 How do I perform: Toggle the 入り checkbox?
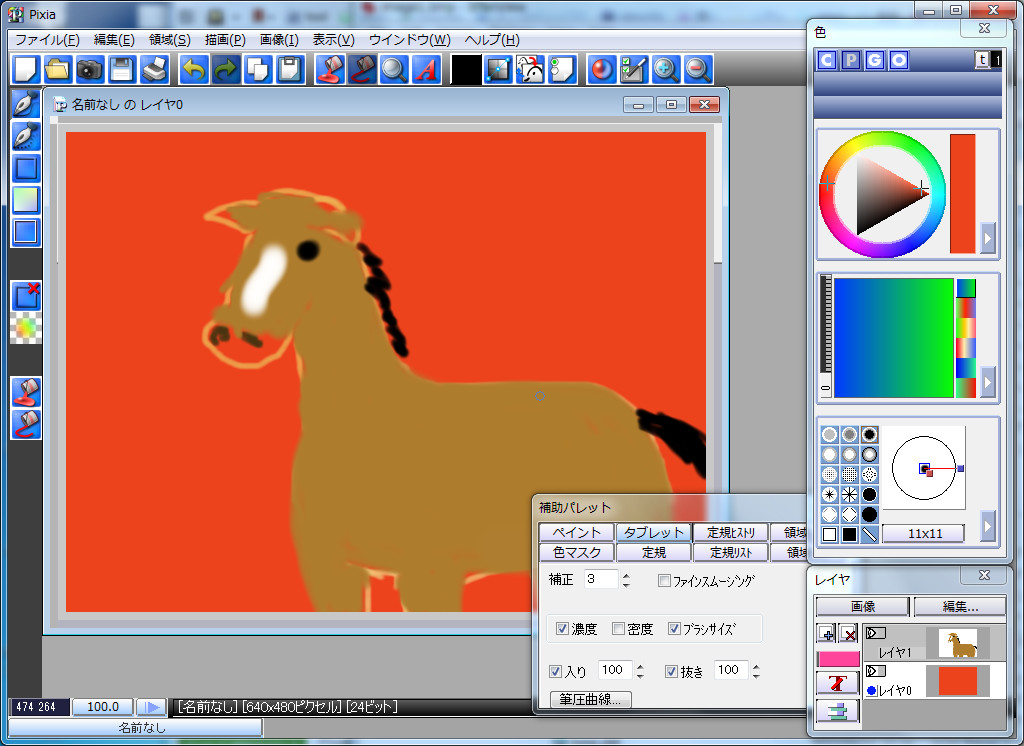(x=555, y=671)
